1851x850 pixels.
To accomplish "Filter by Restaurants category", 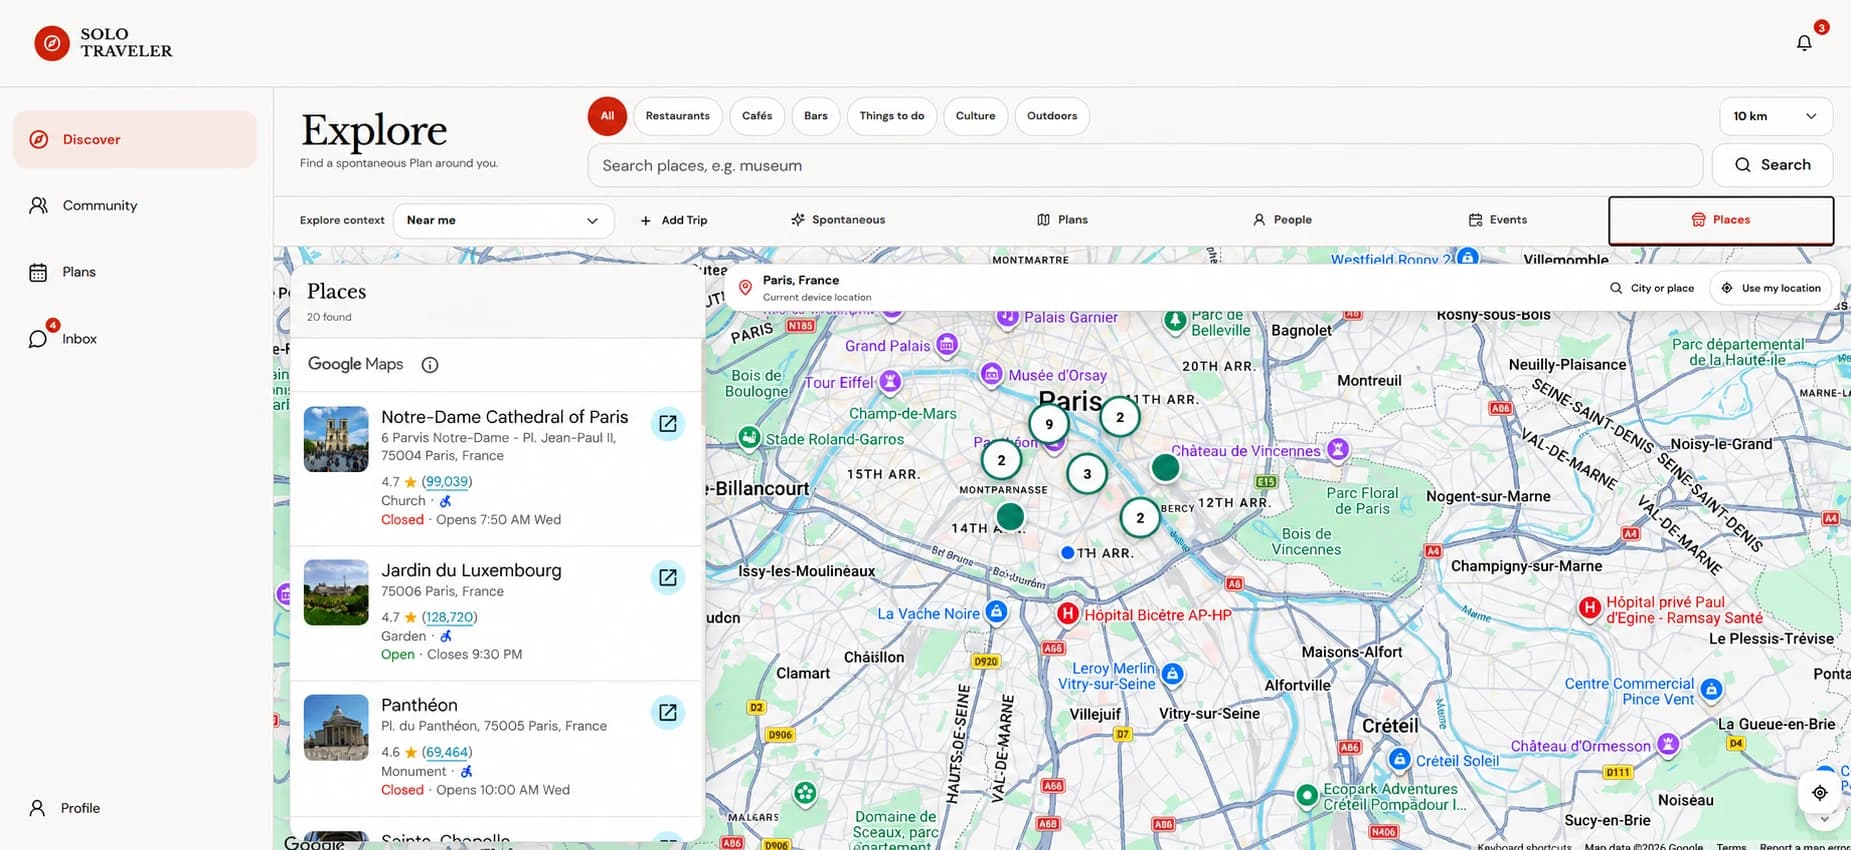I will point(678,116).
